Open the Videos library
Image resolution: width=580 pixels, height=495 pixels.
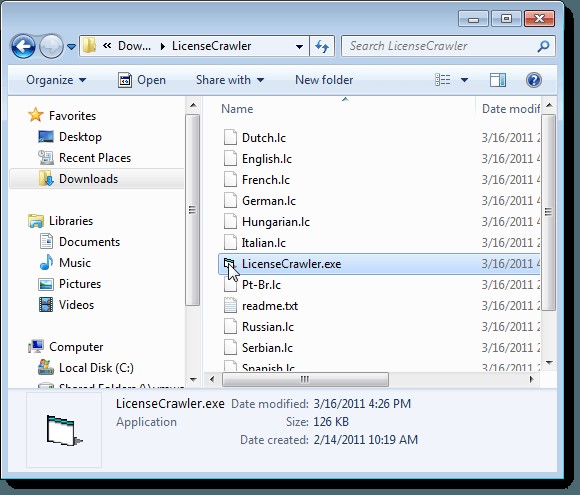66,305
